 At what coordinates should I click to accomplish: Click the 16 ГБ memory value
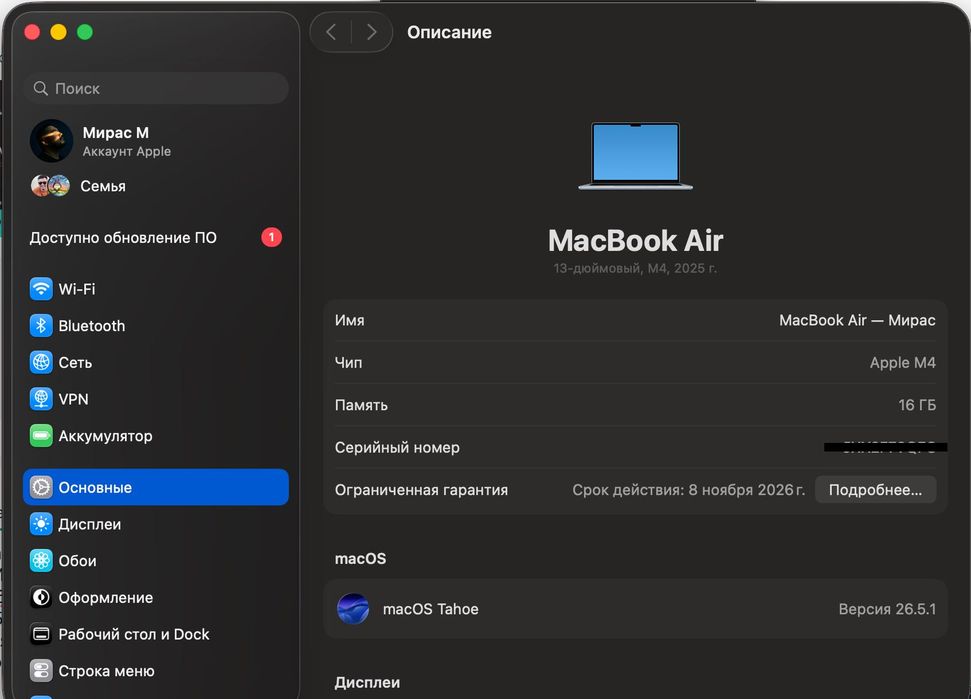point(917,405)
